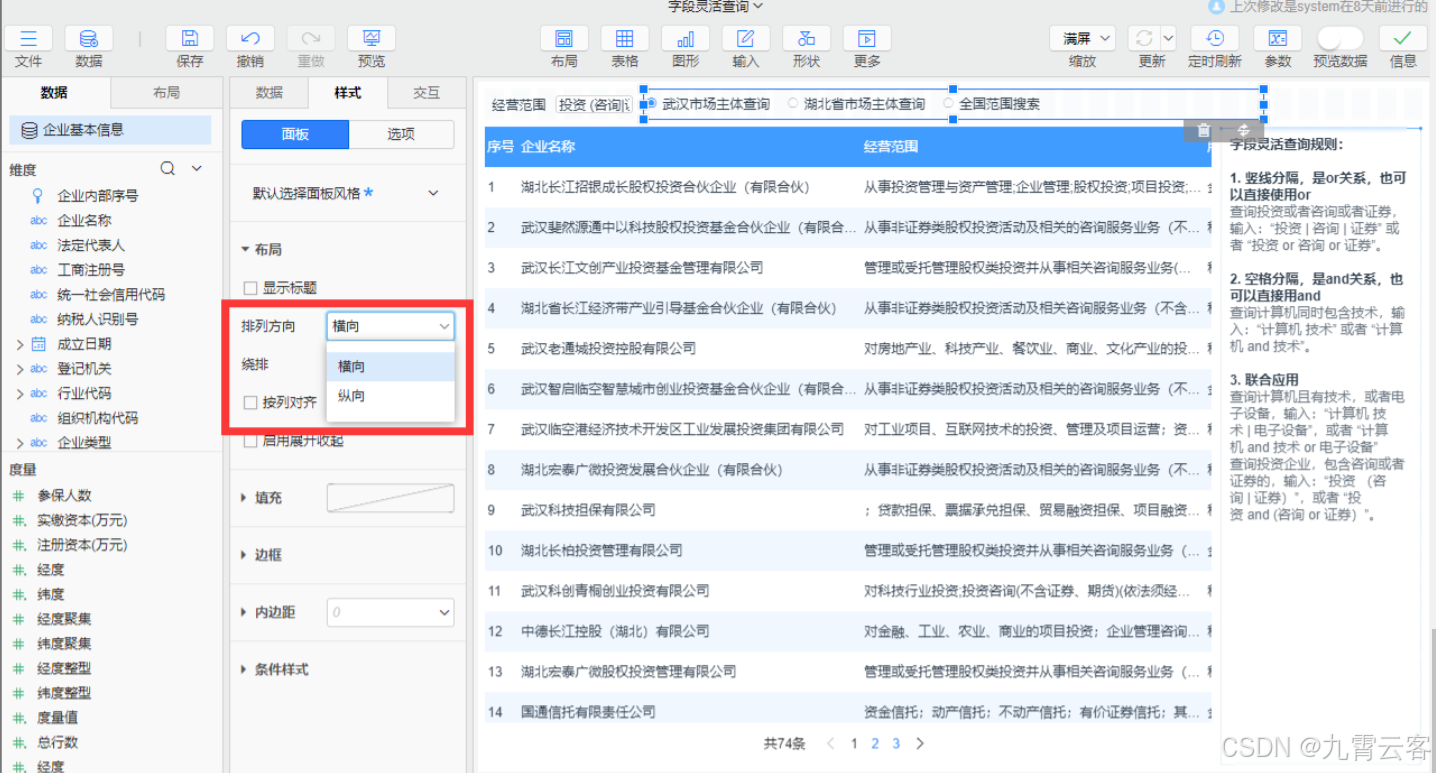Toggle the 预览数据 switch
Image resolution: width=1436 pixels, height=773 pixels.
[1340, 38]
